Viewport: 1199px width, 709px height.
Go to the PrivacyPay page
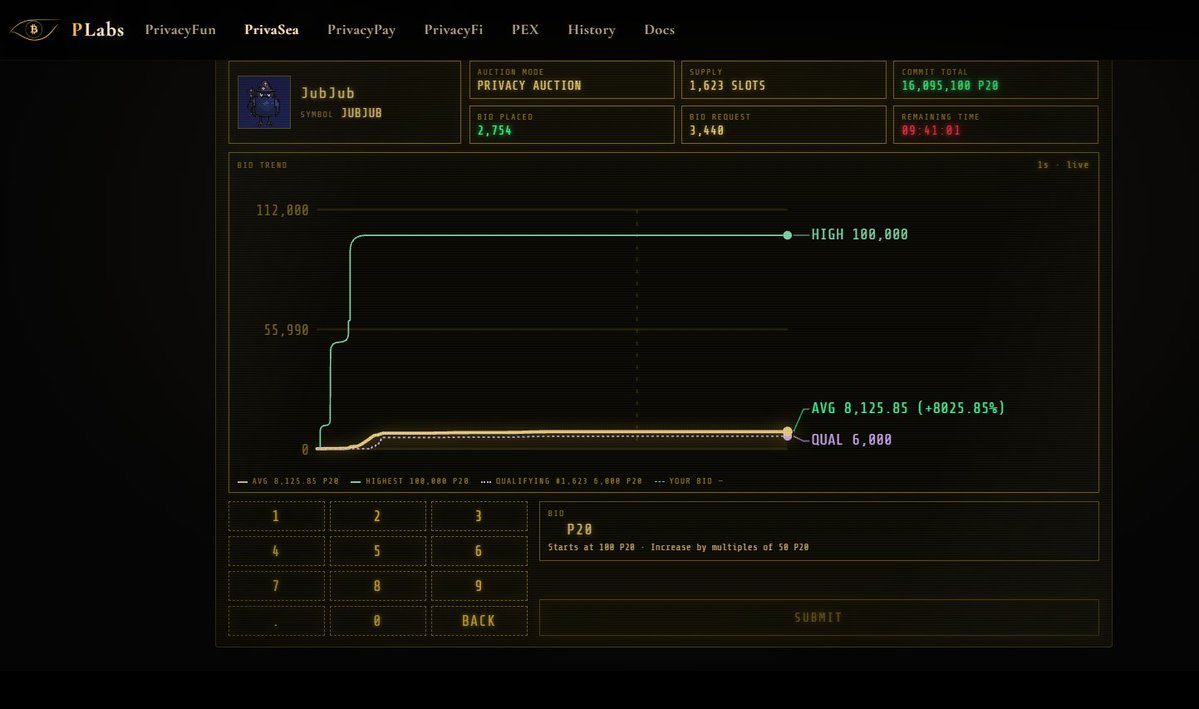pos(362,30)
